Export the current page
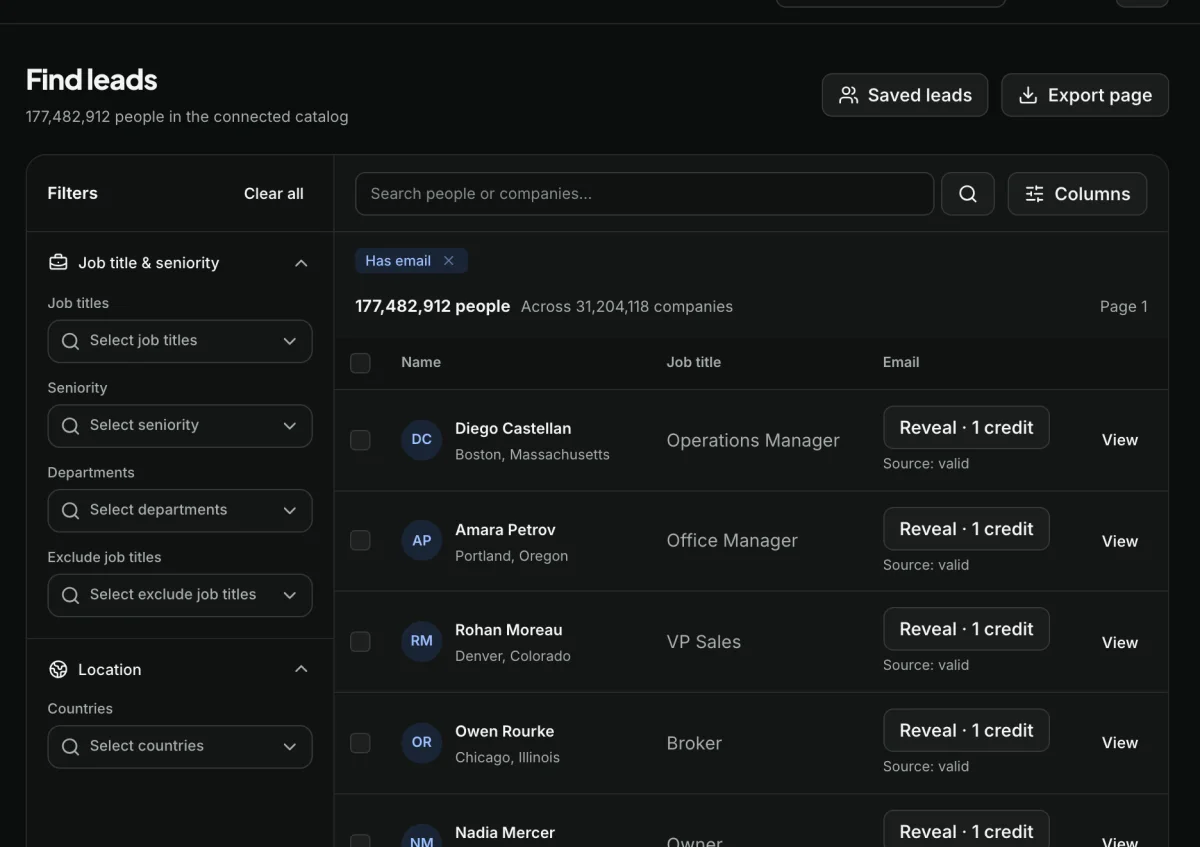The width and height of the screenshot is (1200, 847). point(1085,95)
